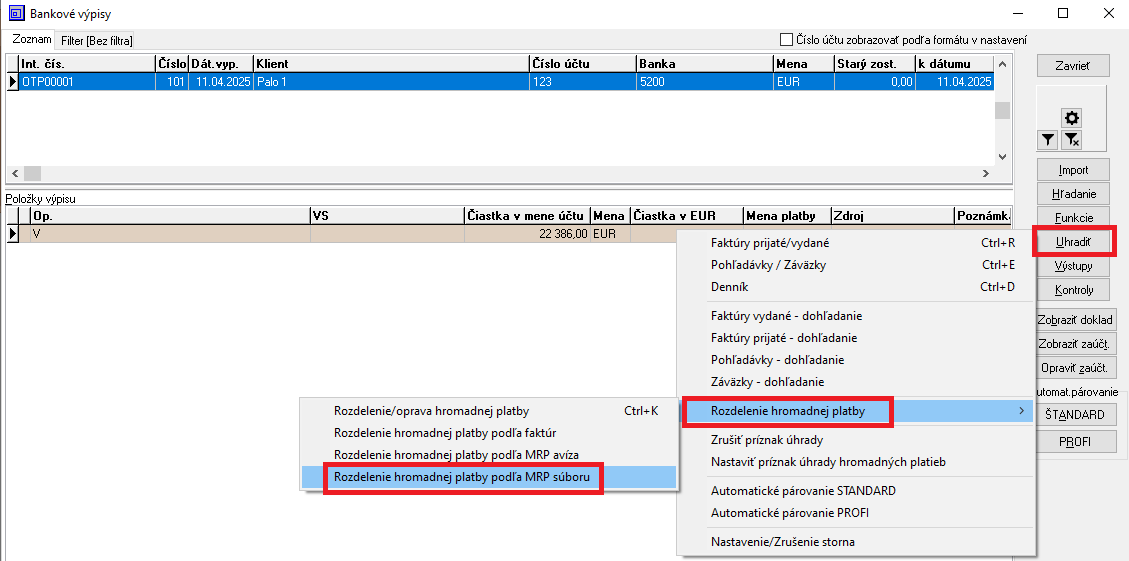
Task: Choose Faktúry prijaté/vydané menu entry
Action: (x=769, y=243)
